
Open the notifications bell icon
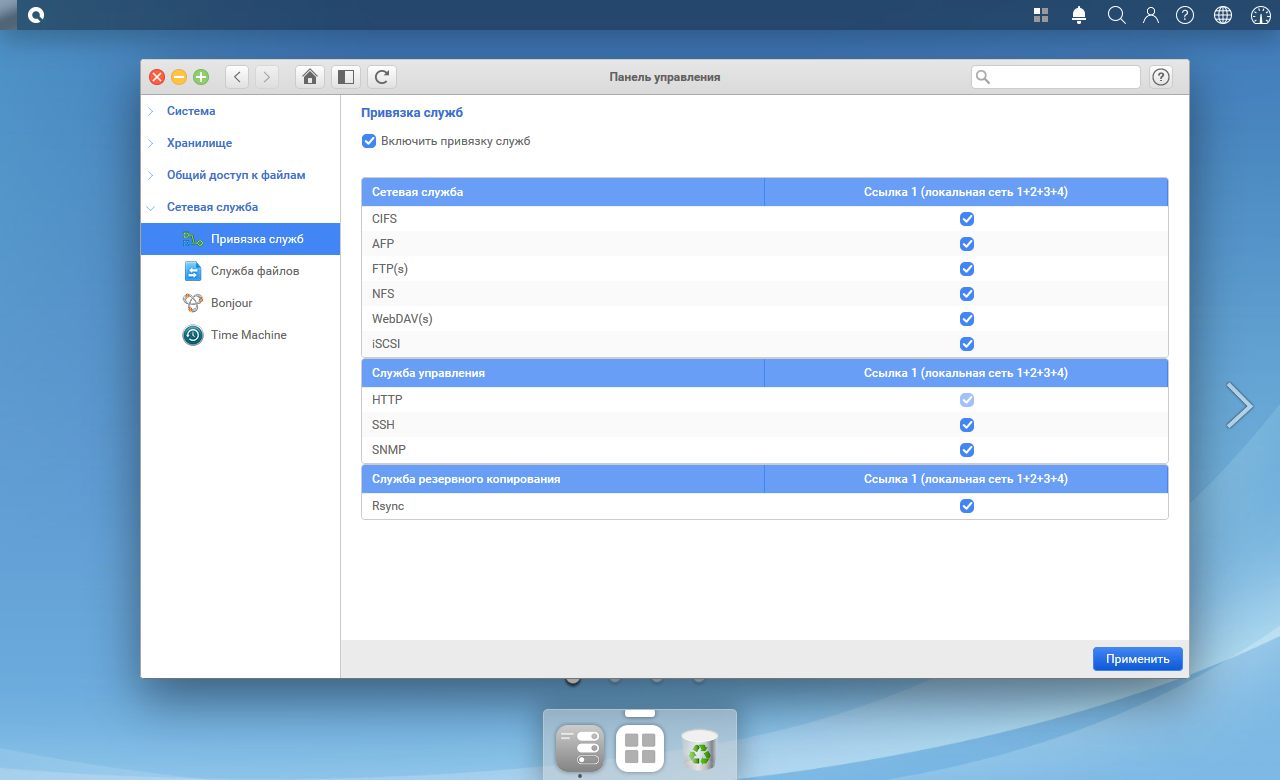click(x=1079, y=15)
